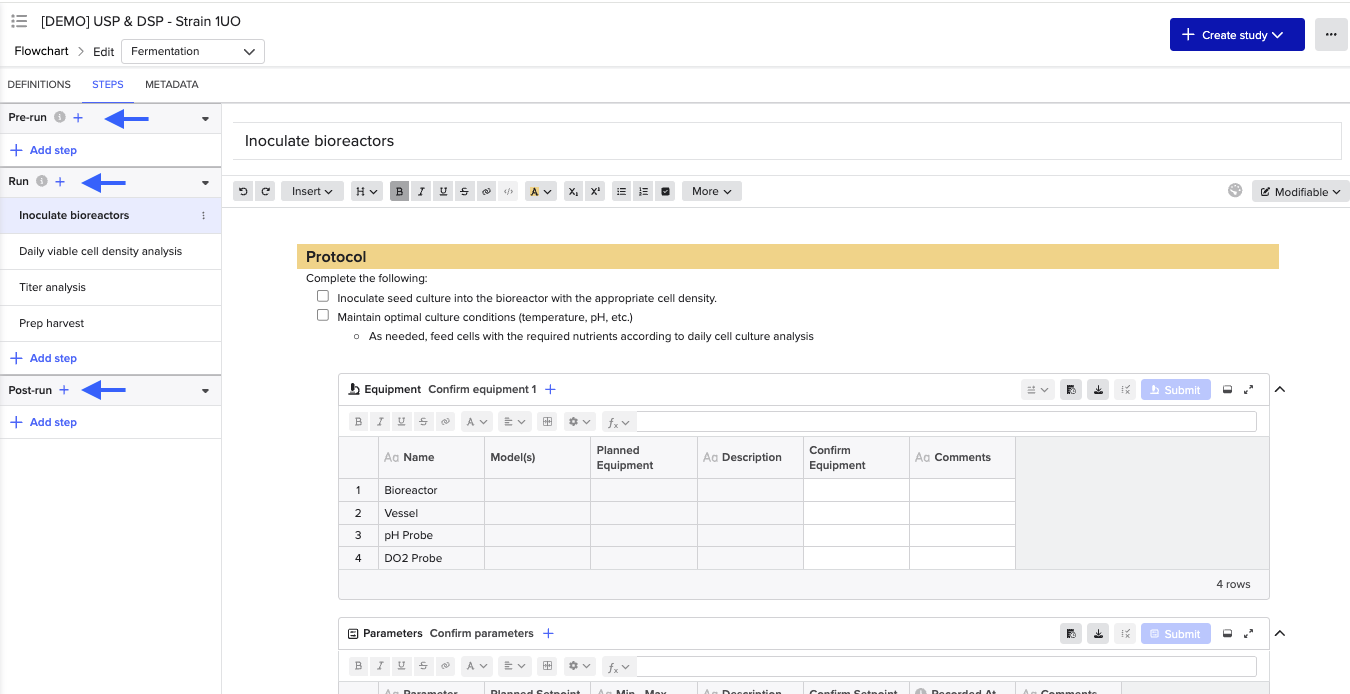Open the three-dot menu beside Inoculate bioreactors step
This screenshot has width=1350, height=694.
(204, 216)
